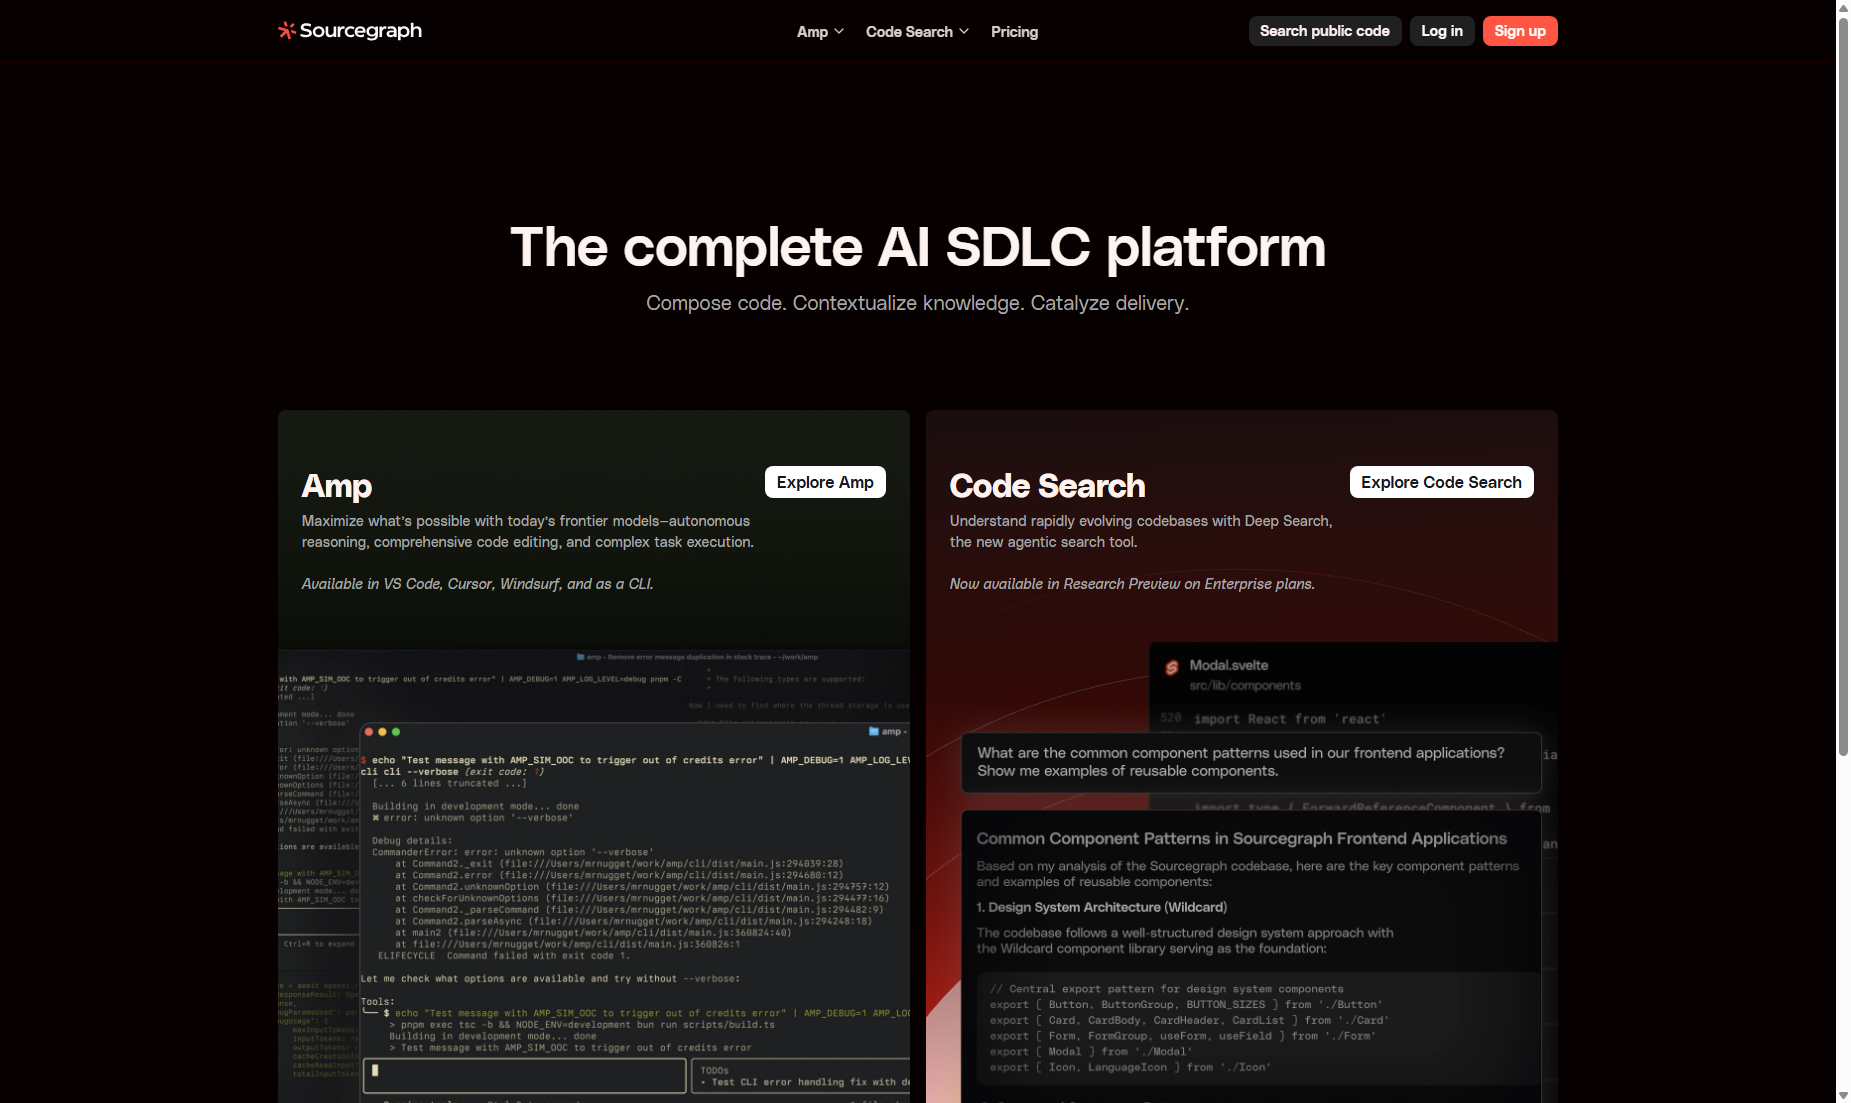Click the Search public code button
This screenshot has height=1103, width=1851.
pyautogui.click(x=1324, y=31)
